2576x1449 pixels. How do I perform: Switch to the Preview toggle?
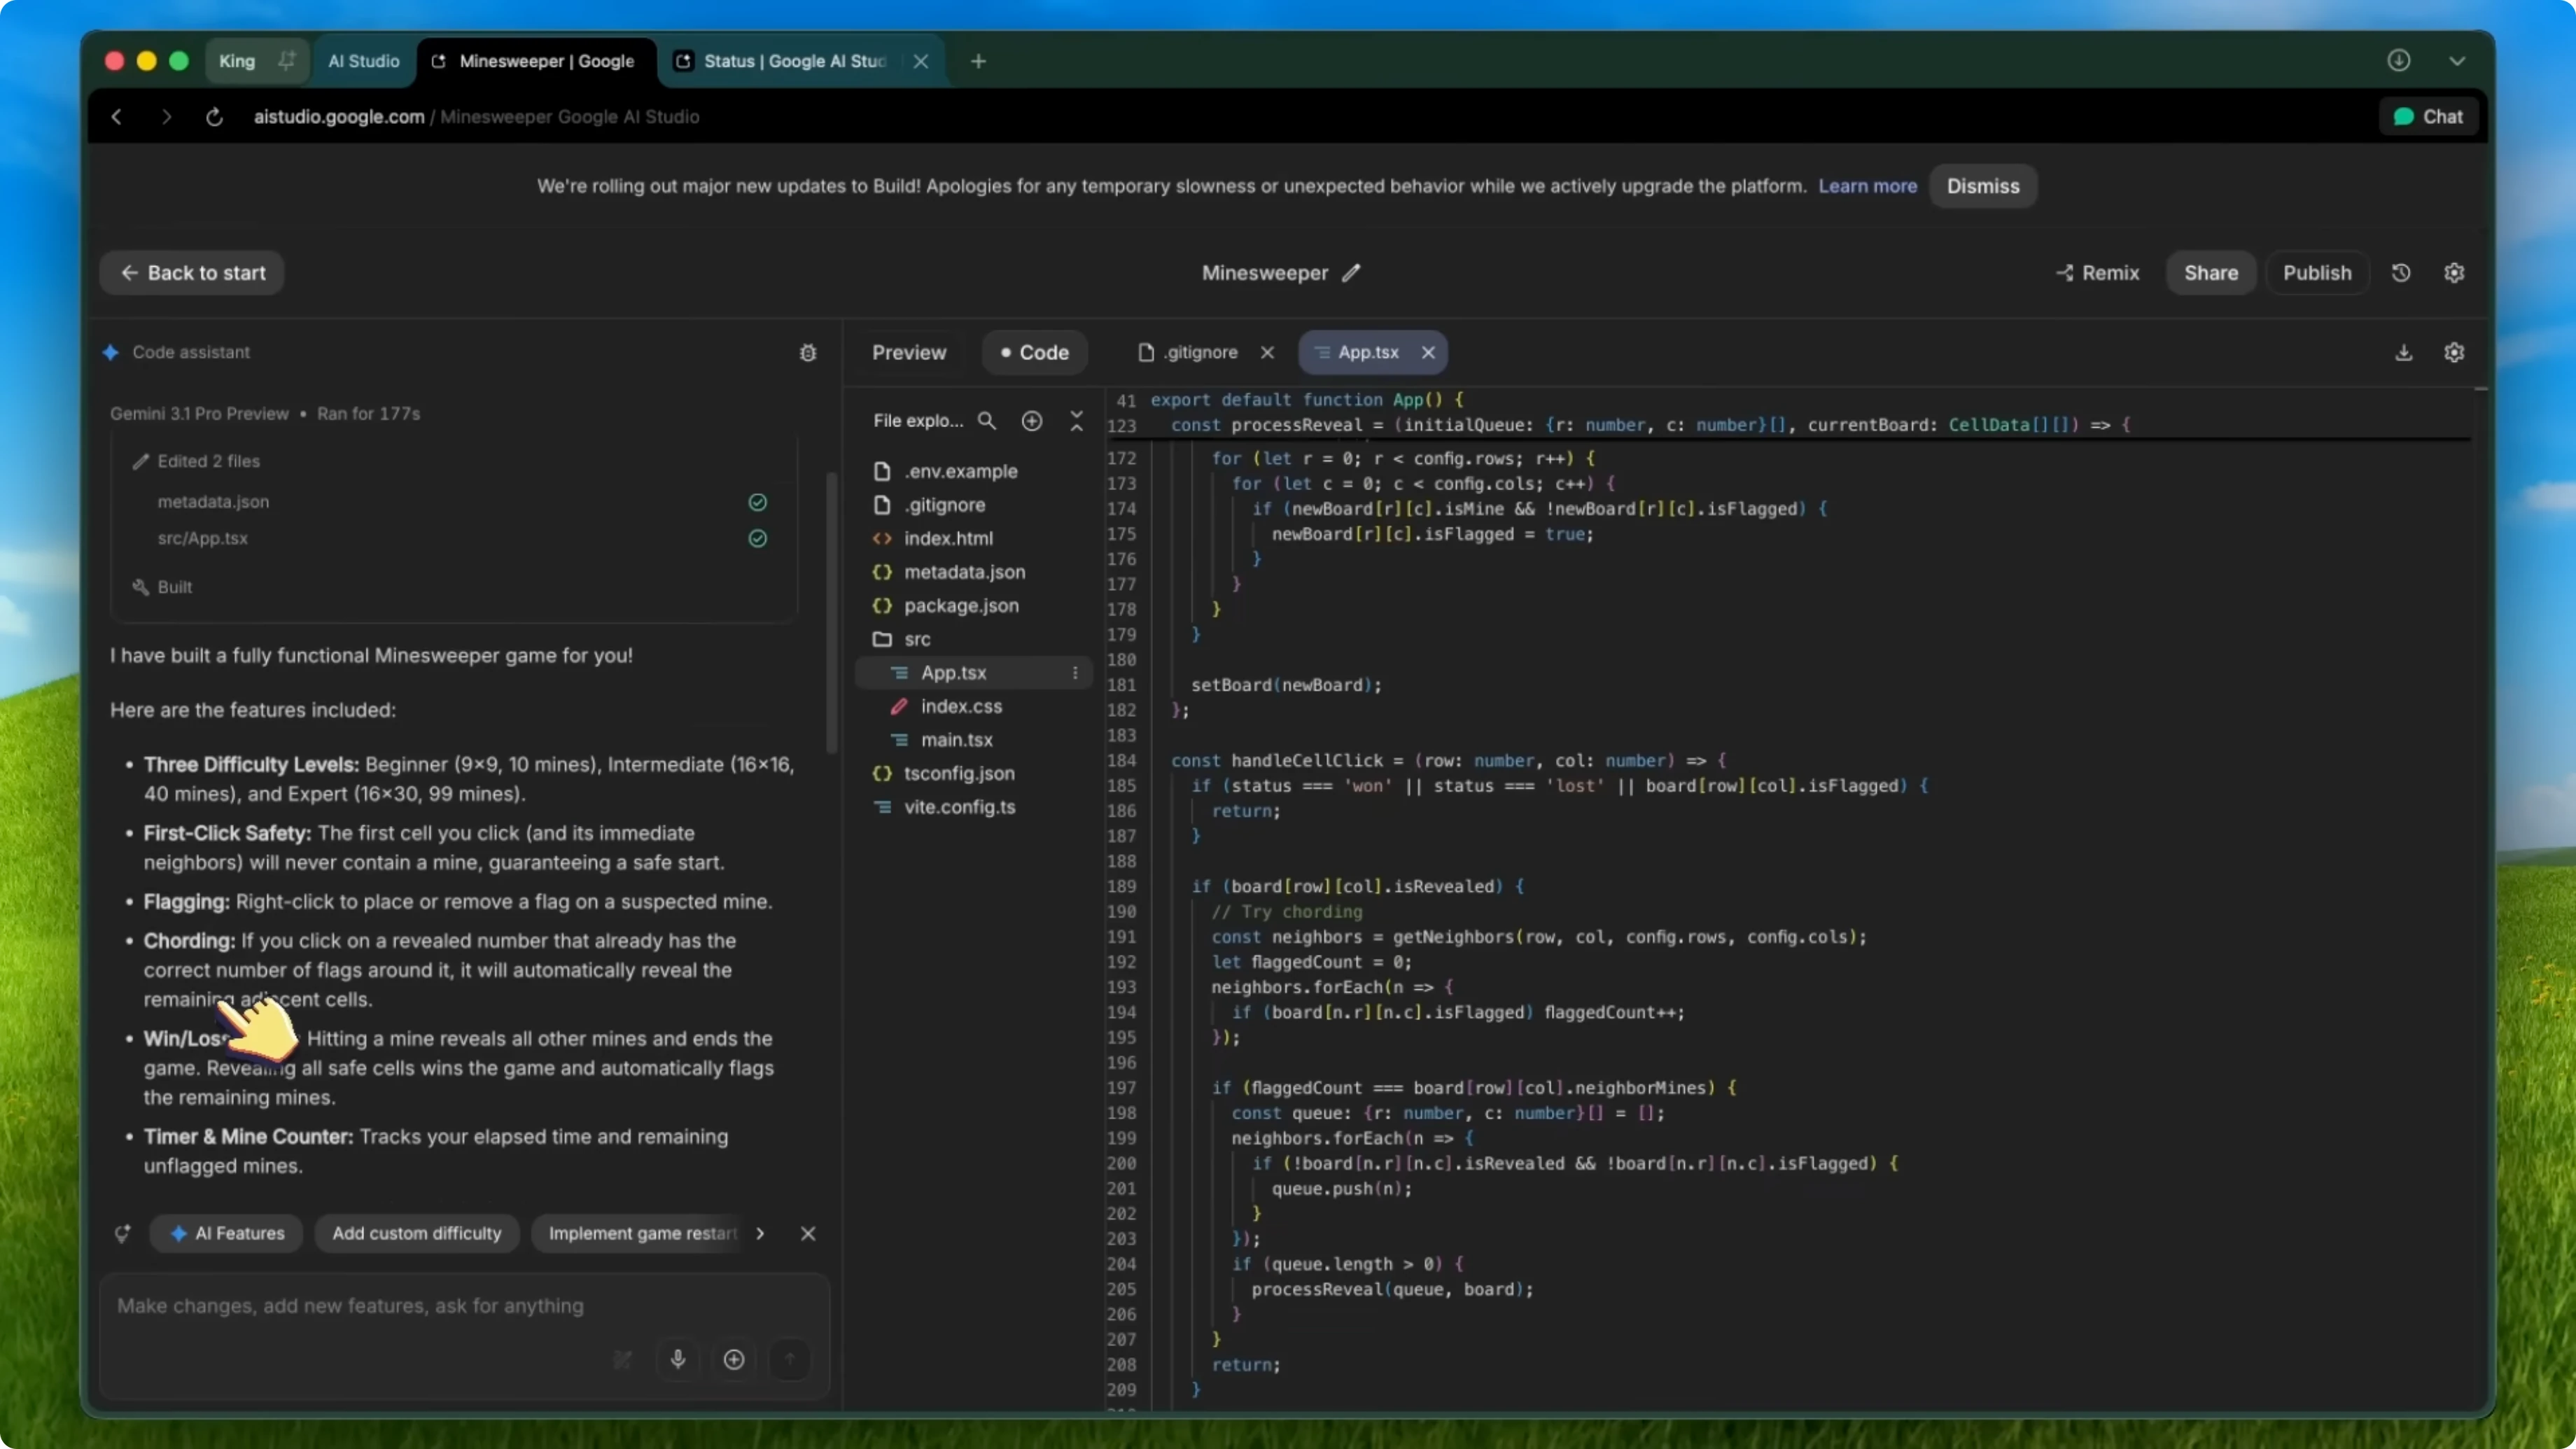(909, 352)
